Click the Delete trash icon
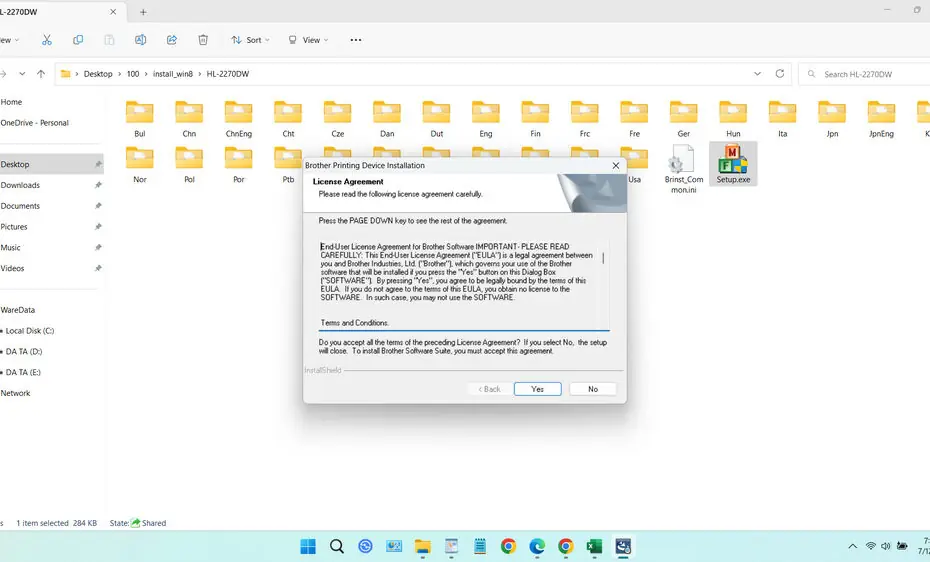The image size is (930, 562). click(x=203, y=40)
